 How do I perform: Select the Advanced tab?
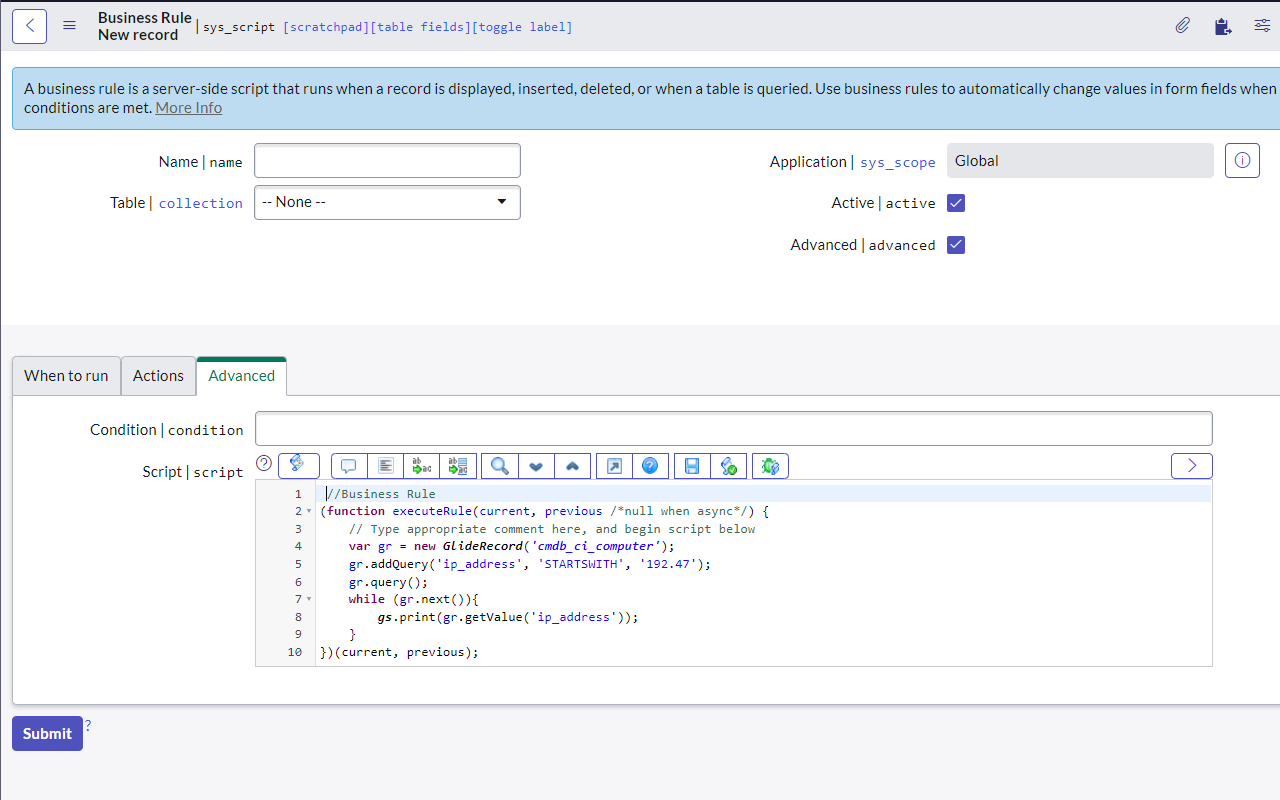click(x=241, y=376)
